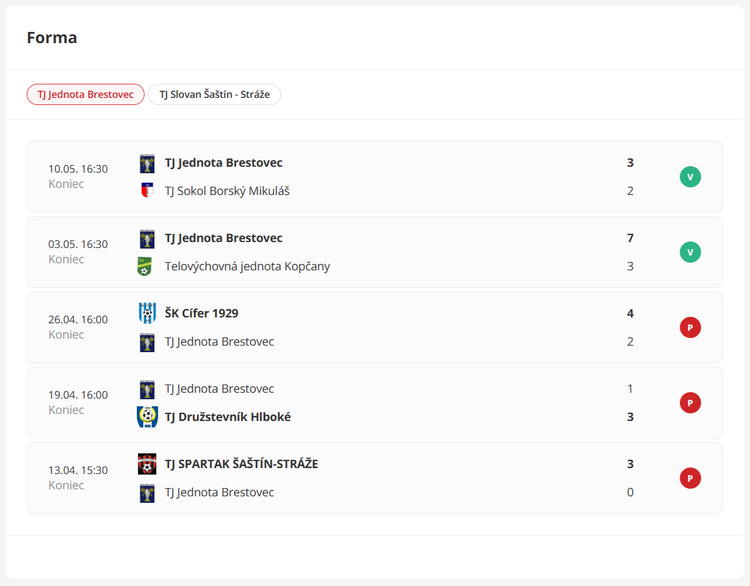Open the 03.05. 16:30 match row
The height and width of the screenshot is (586, 750).
[x=375, y=252]
